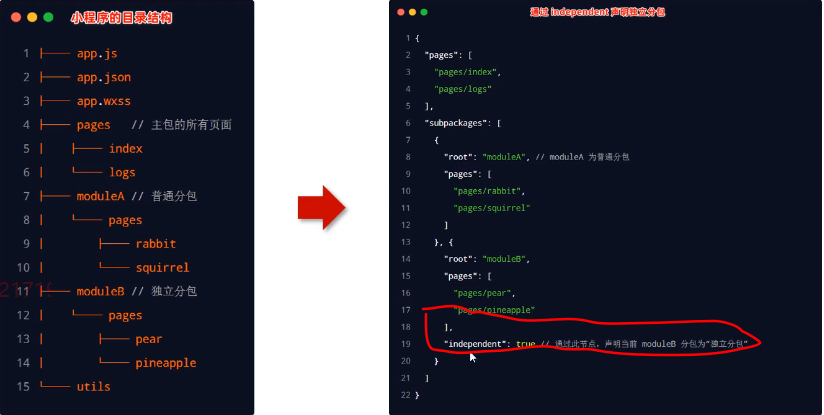Image resolution: width=824 pixels, height=415 pixels.
Task: Select app.wxss file entry
Action: (104, 101)
